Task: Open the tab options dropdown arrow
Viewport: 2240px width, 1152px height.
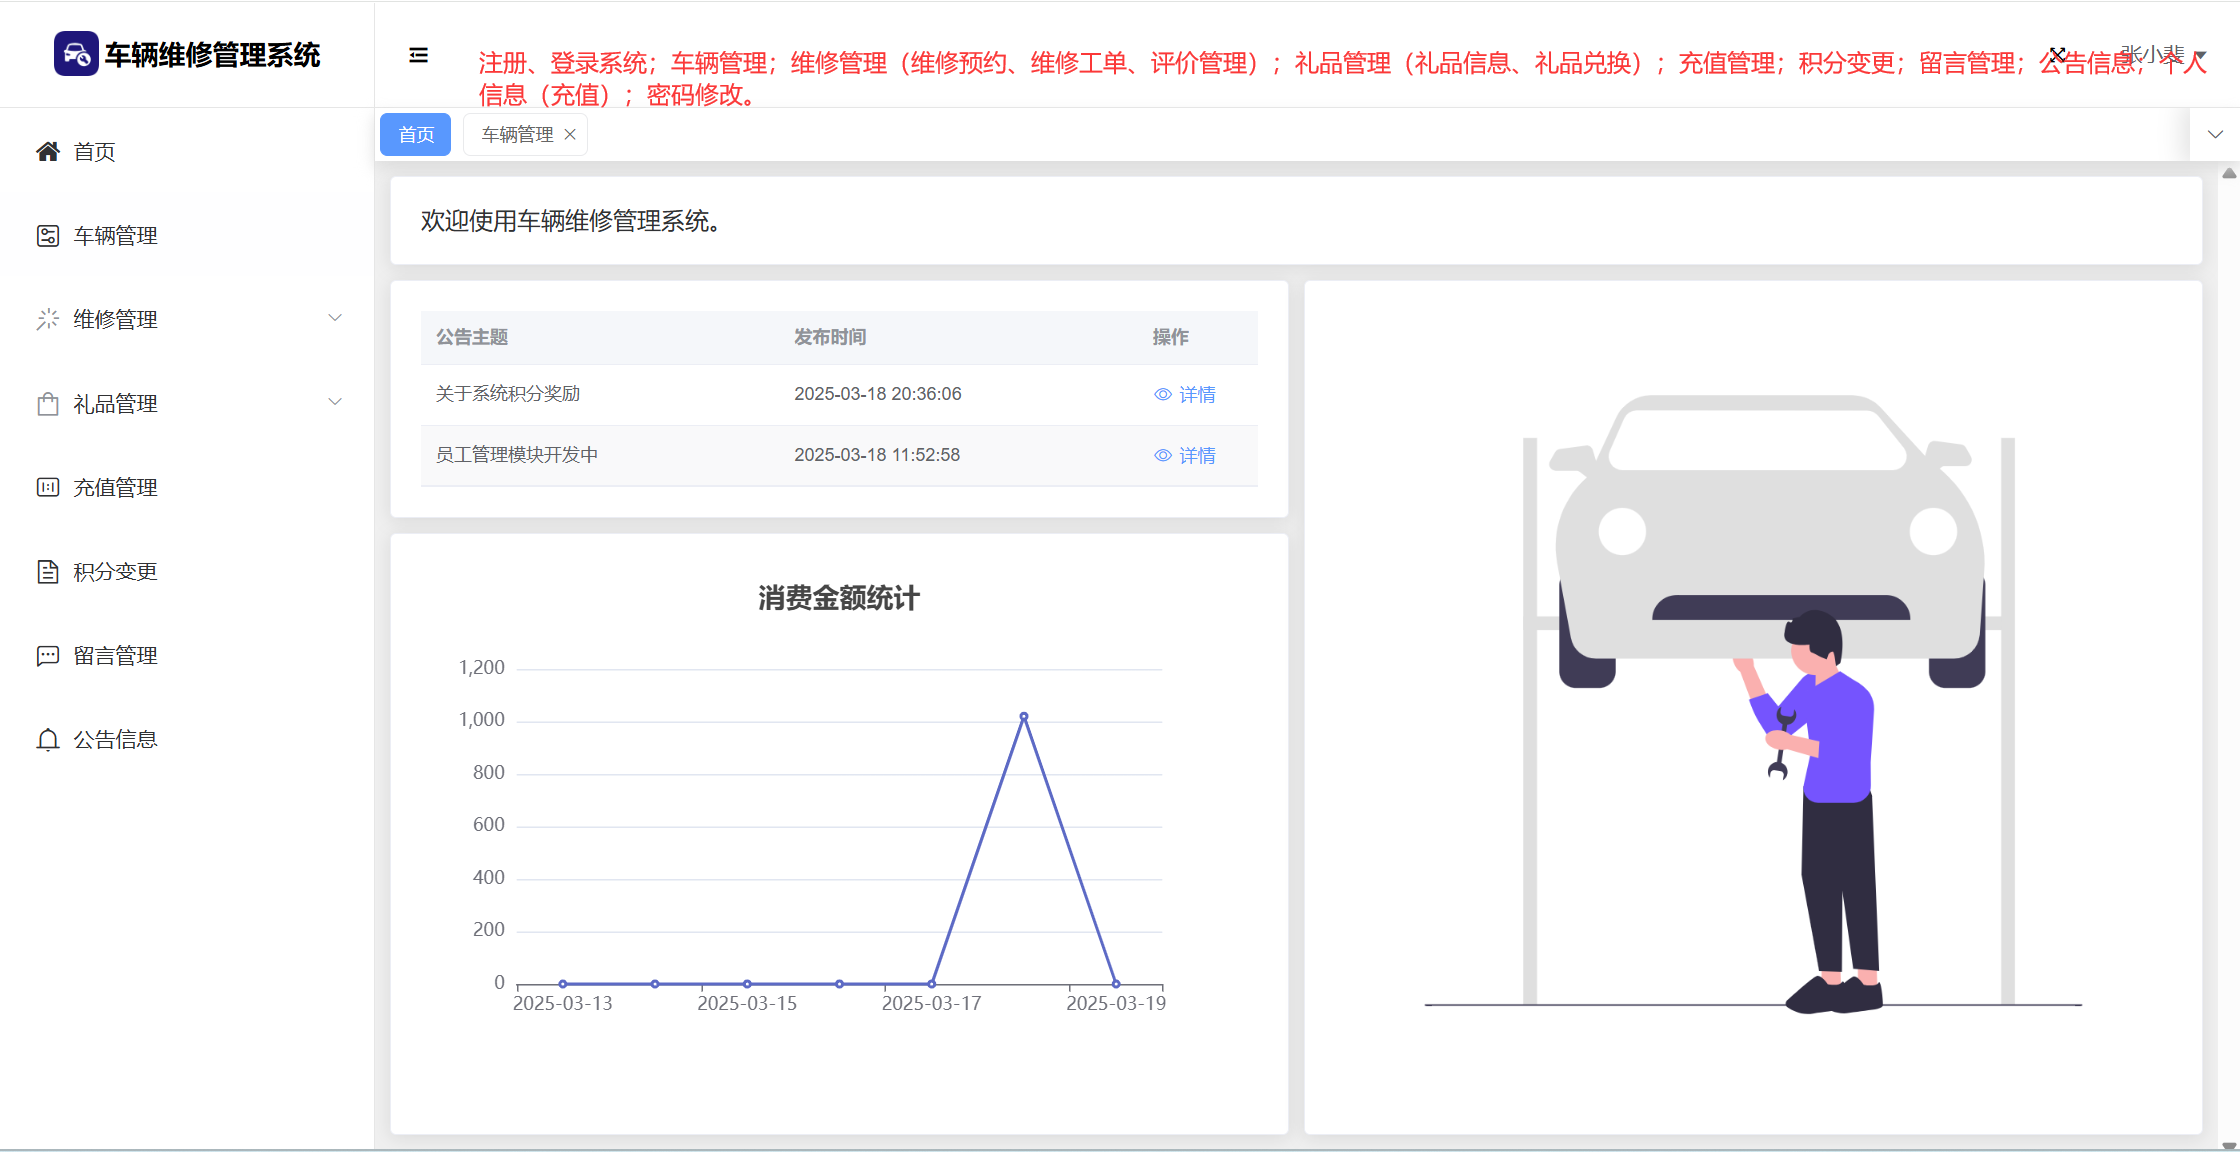Action: 2215,134
